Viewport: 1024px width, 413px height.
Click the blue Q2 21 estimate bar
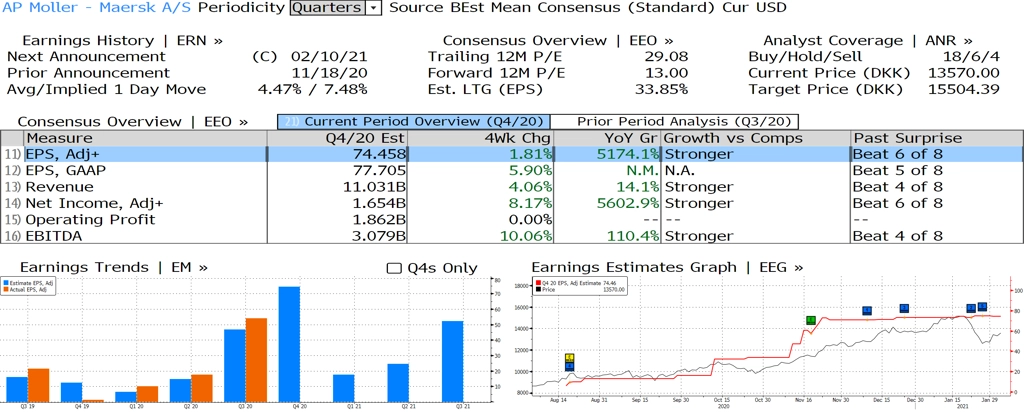coord(398,383)
